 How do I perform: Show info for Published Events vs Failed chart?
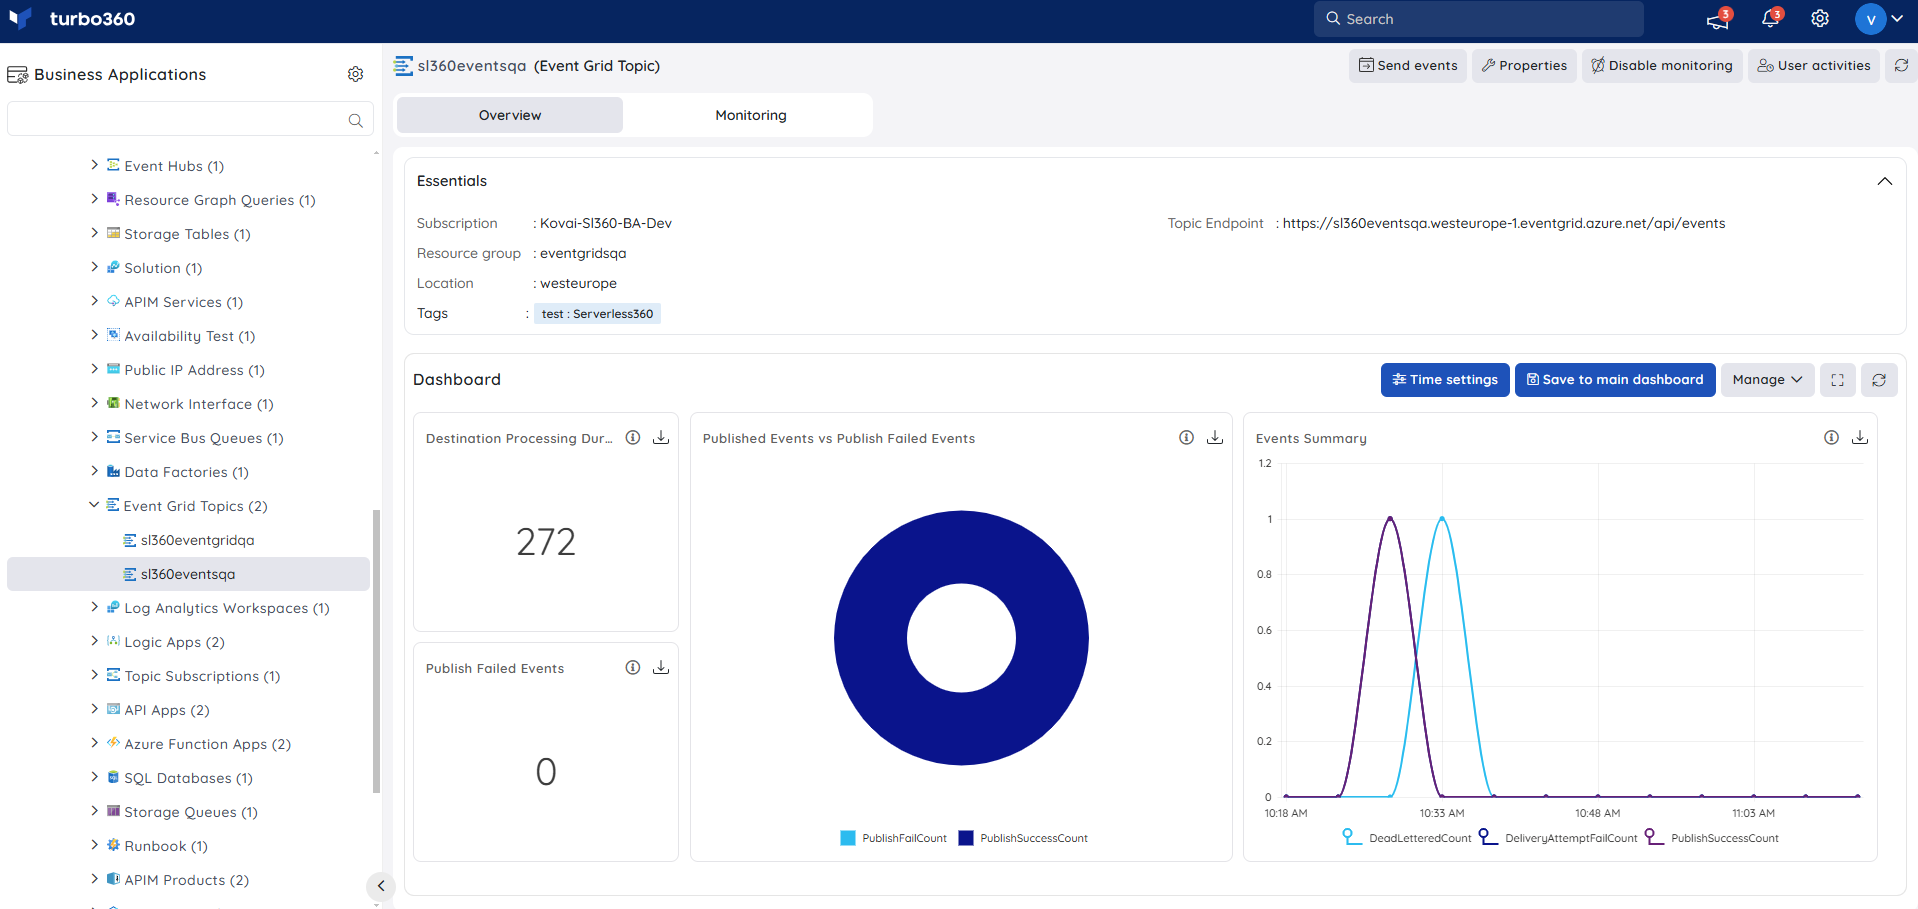(x=1186, y=438)
